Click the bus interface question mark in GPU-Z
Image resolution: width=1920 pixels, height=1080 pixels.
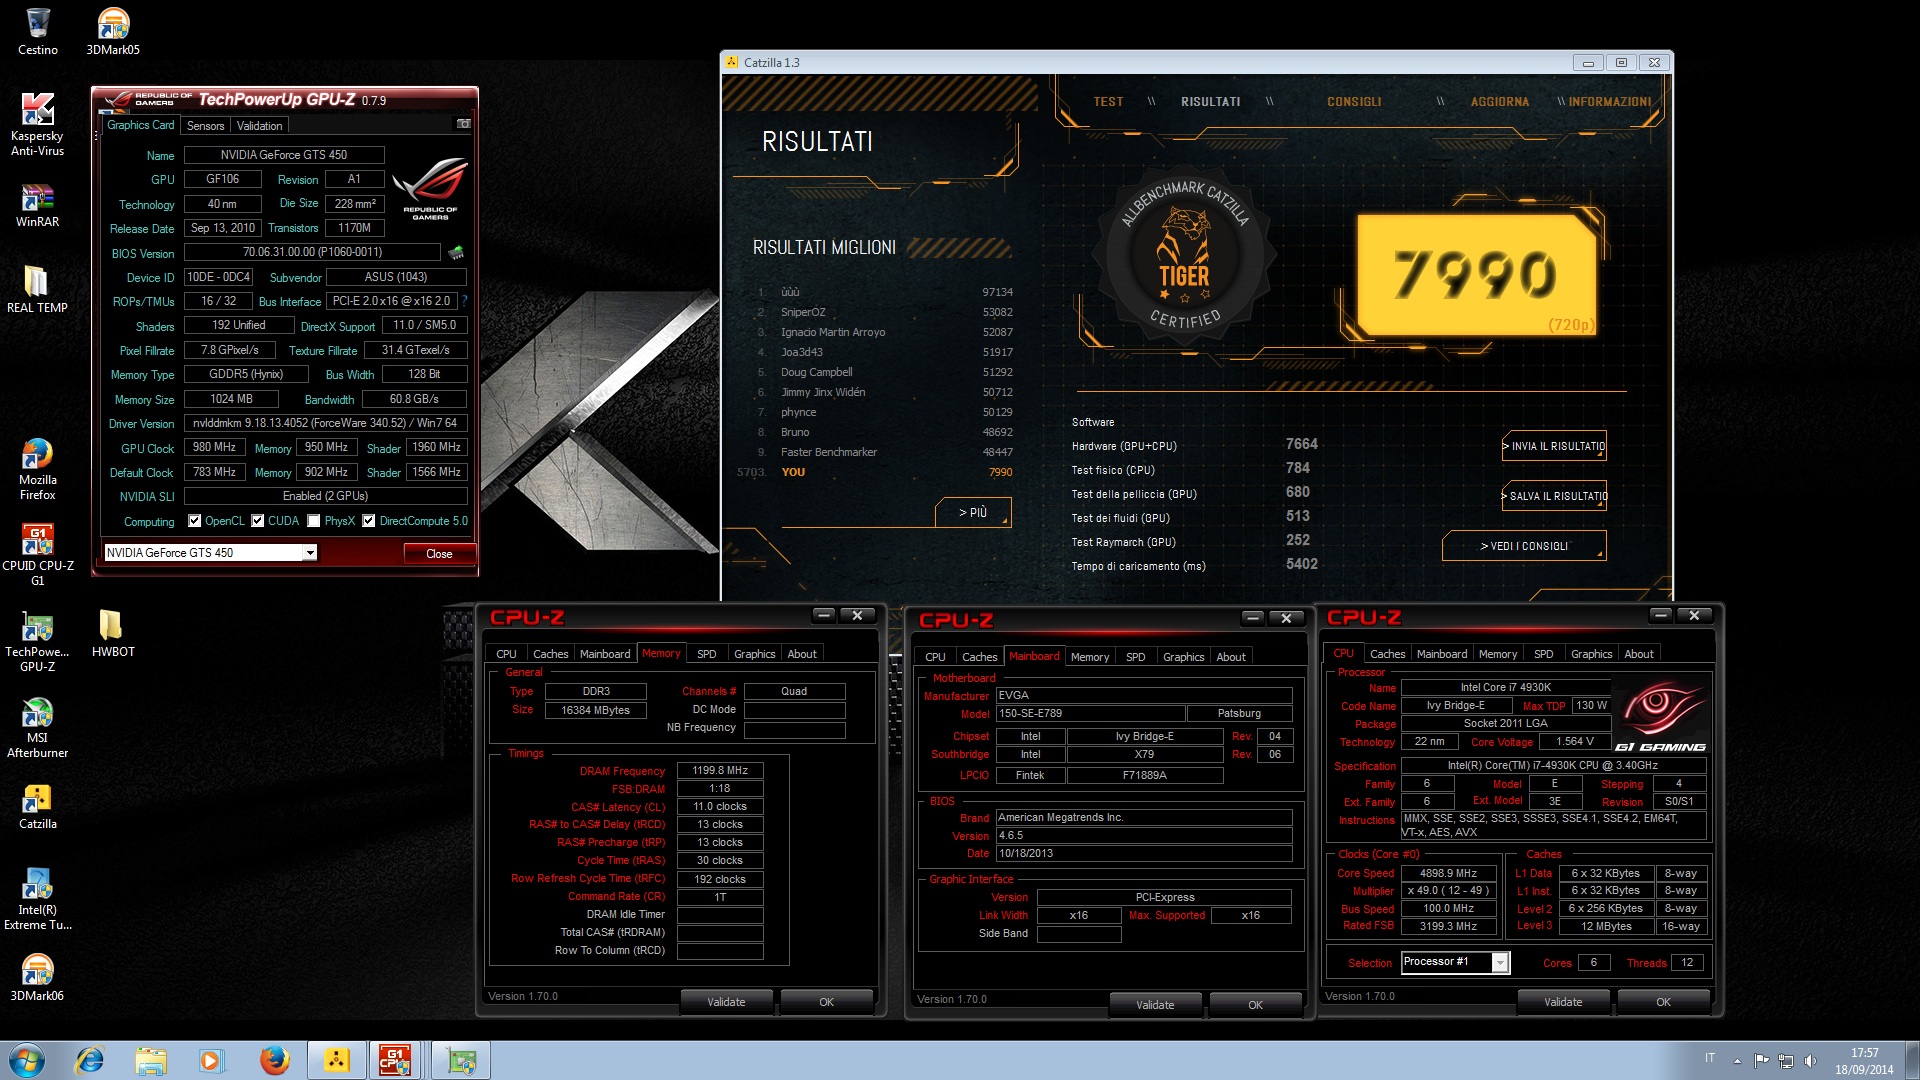pos(464,301)
